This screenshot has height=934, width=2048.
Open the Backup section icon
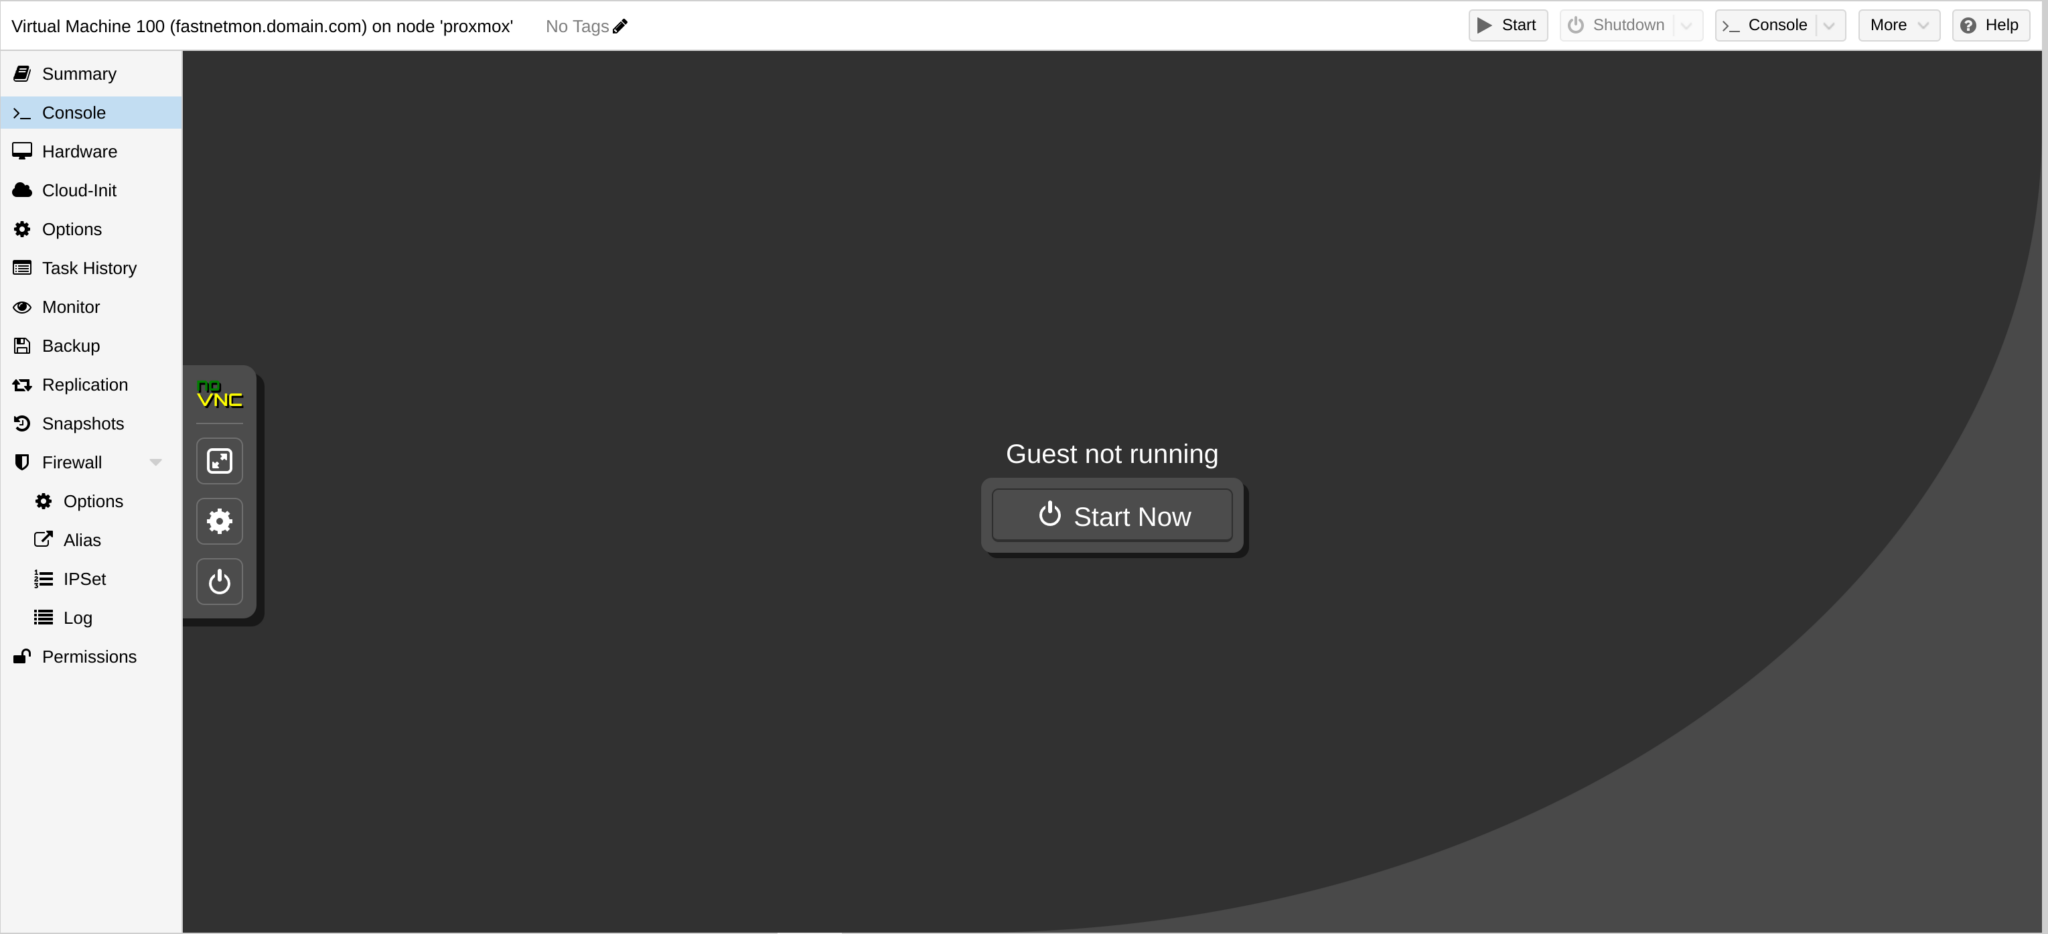click(22, 345)
